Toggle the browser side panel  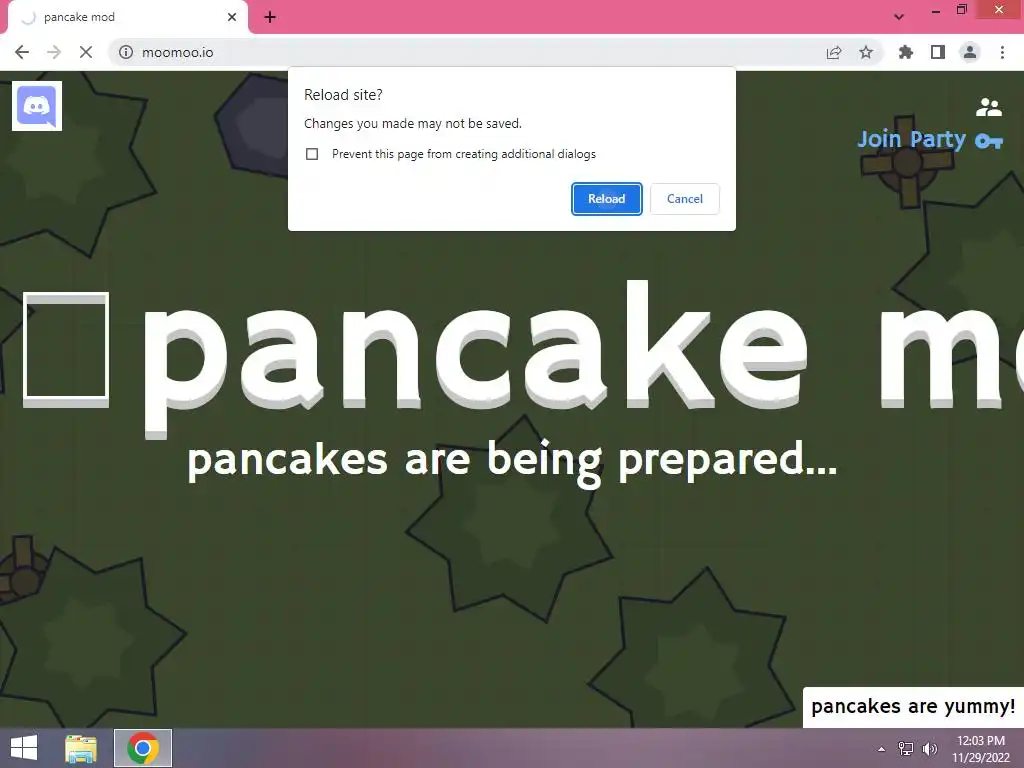(x=938, y=52)
